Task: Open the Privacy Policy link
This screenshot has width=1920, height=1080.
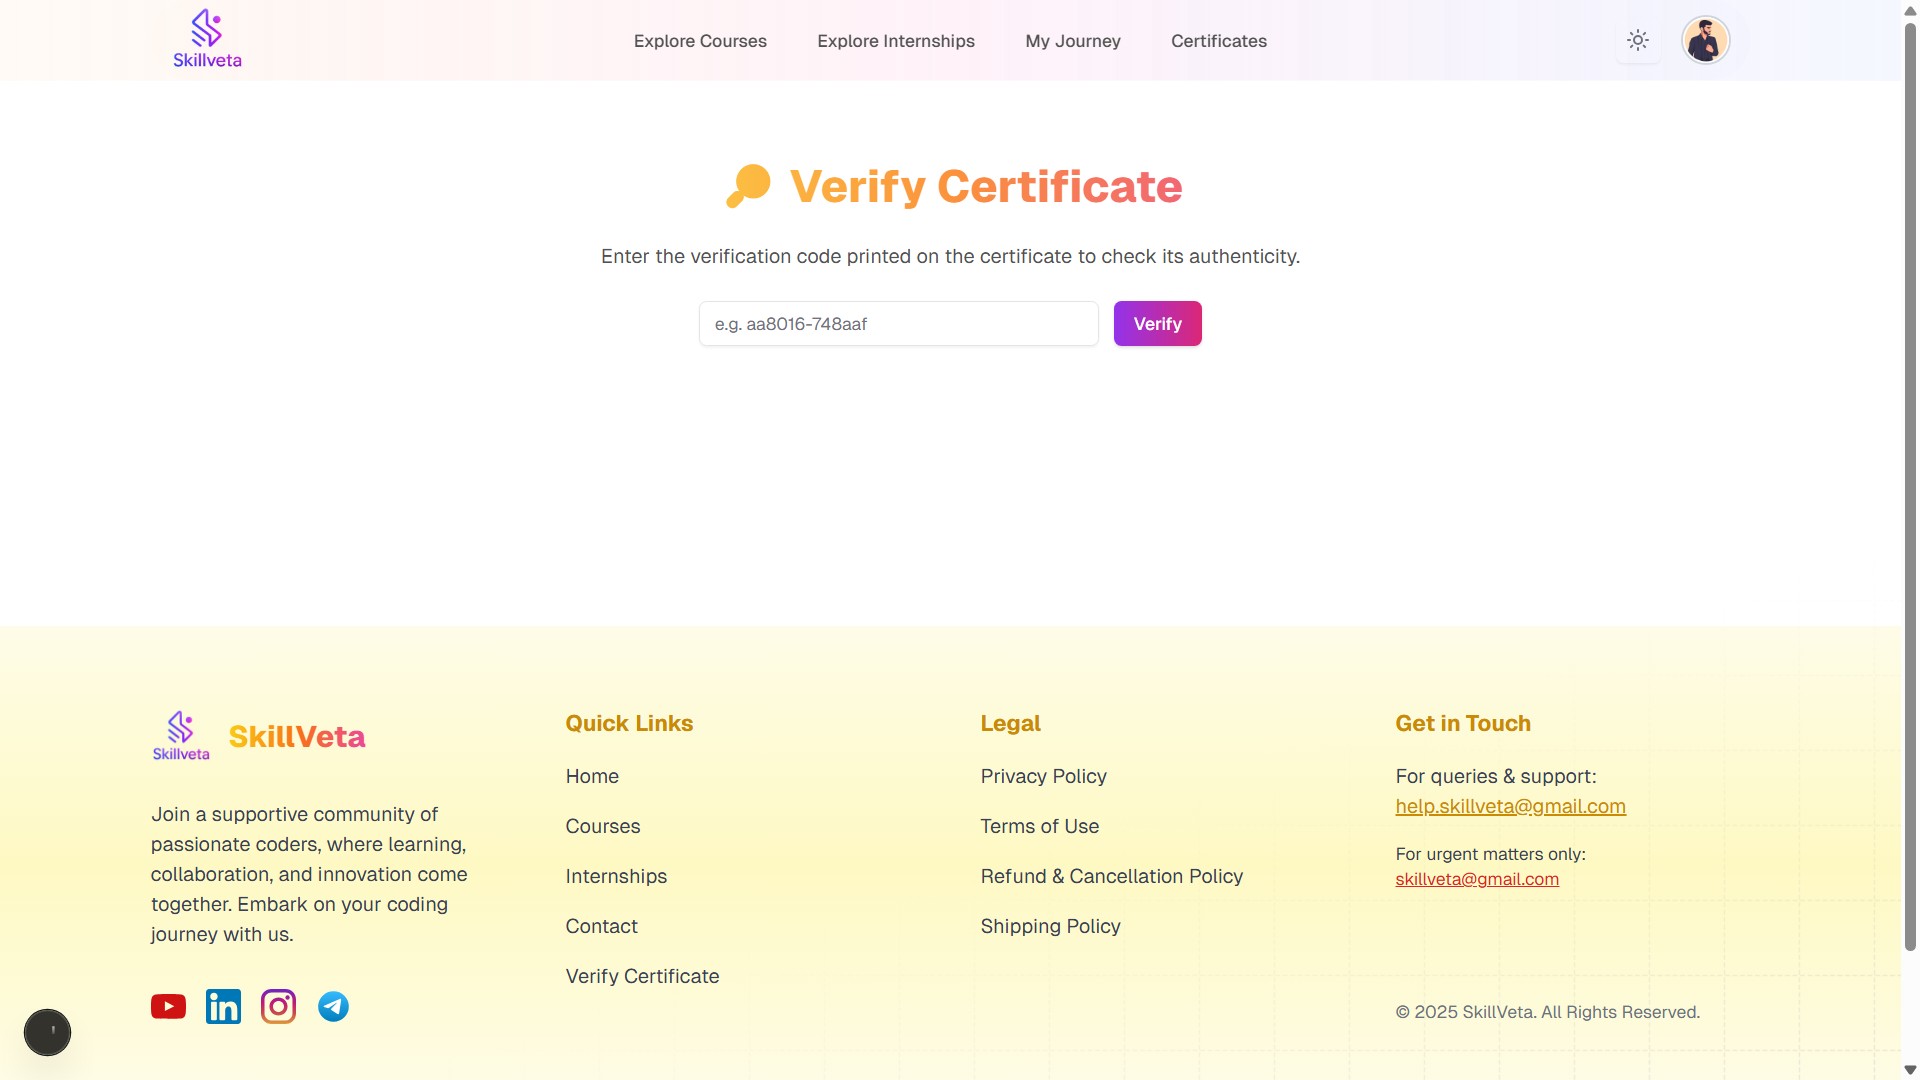Action: [1043, 776]
